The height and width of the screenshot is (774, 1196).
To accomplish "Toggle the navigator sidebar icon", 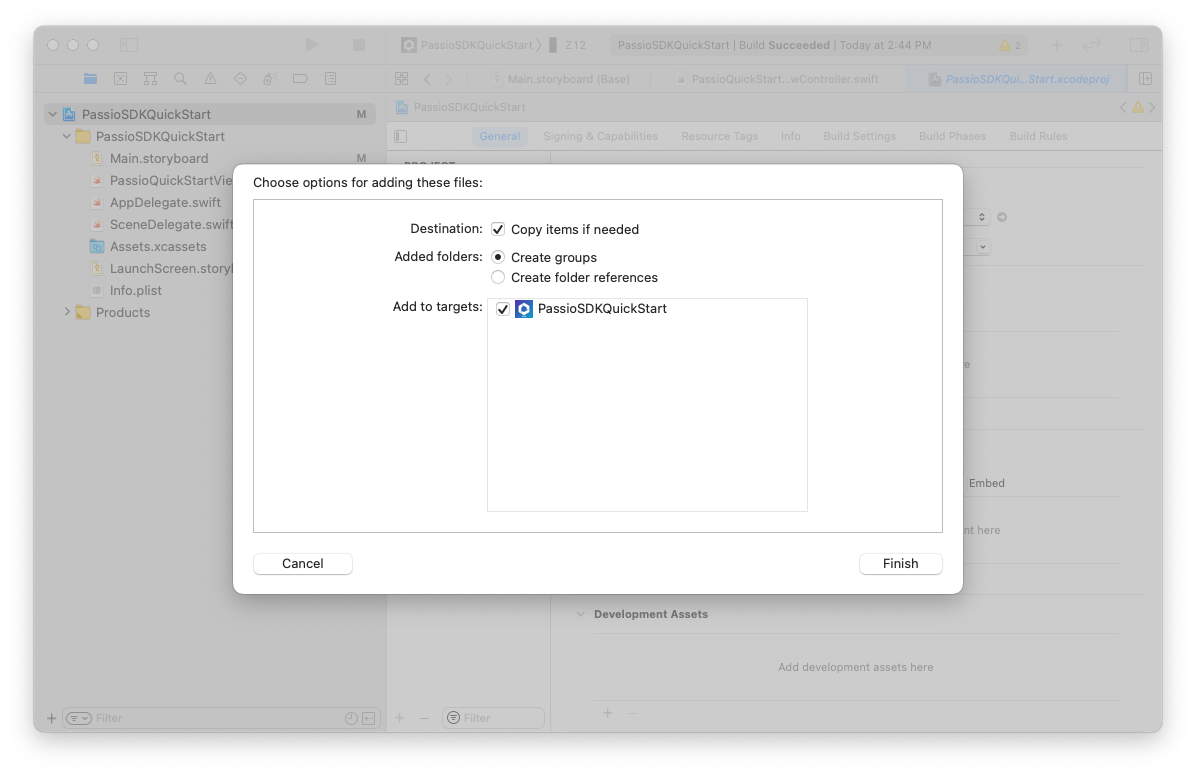I will tap(129, 45).
